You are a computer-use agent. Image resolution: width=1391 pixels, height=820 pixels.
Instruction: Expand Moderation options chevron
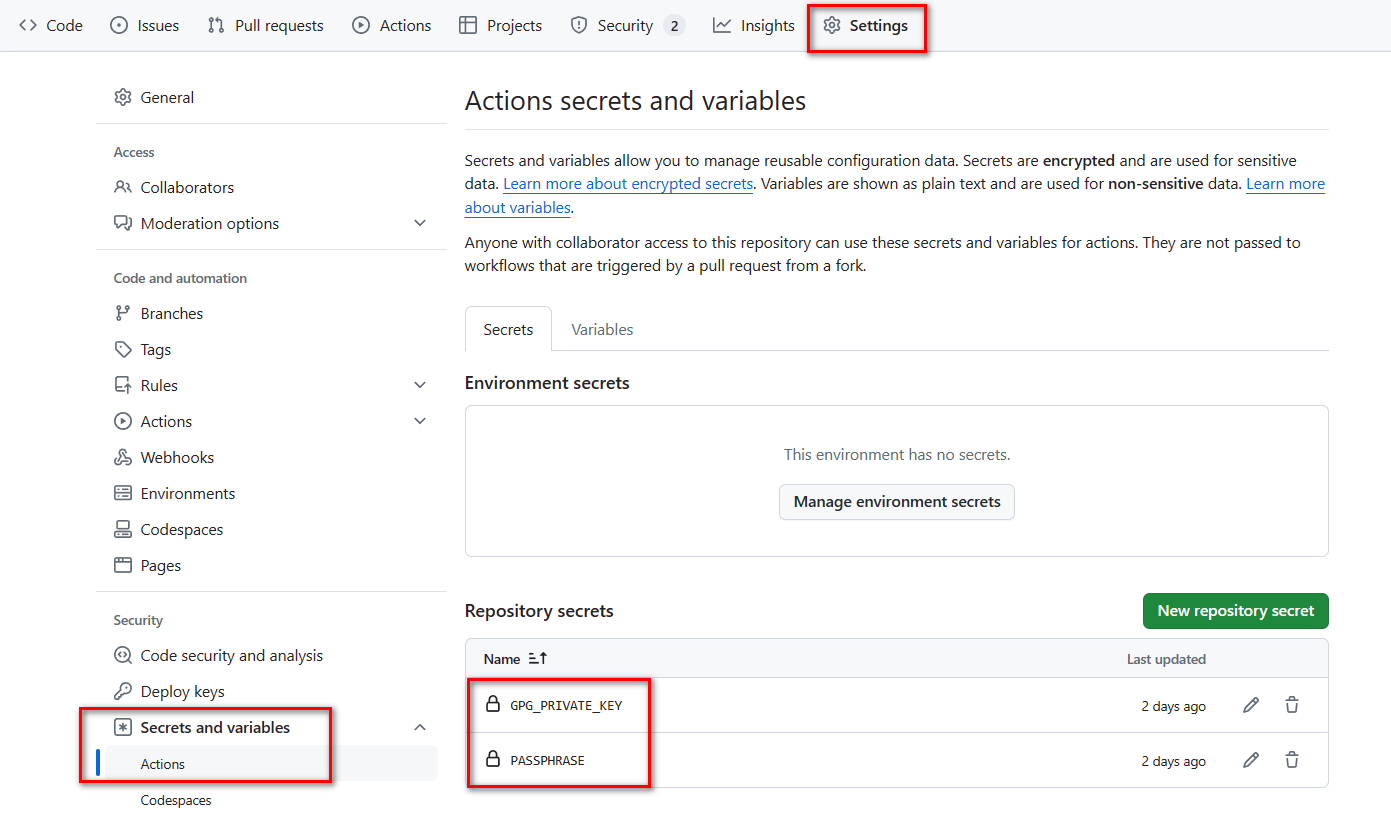click(420, 223)
